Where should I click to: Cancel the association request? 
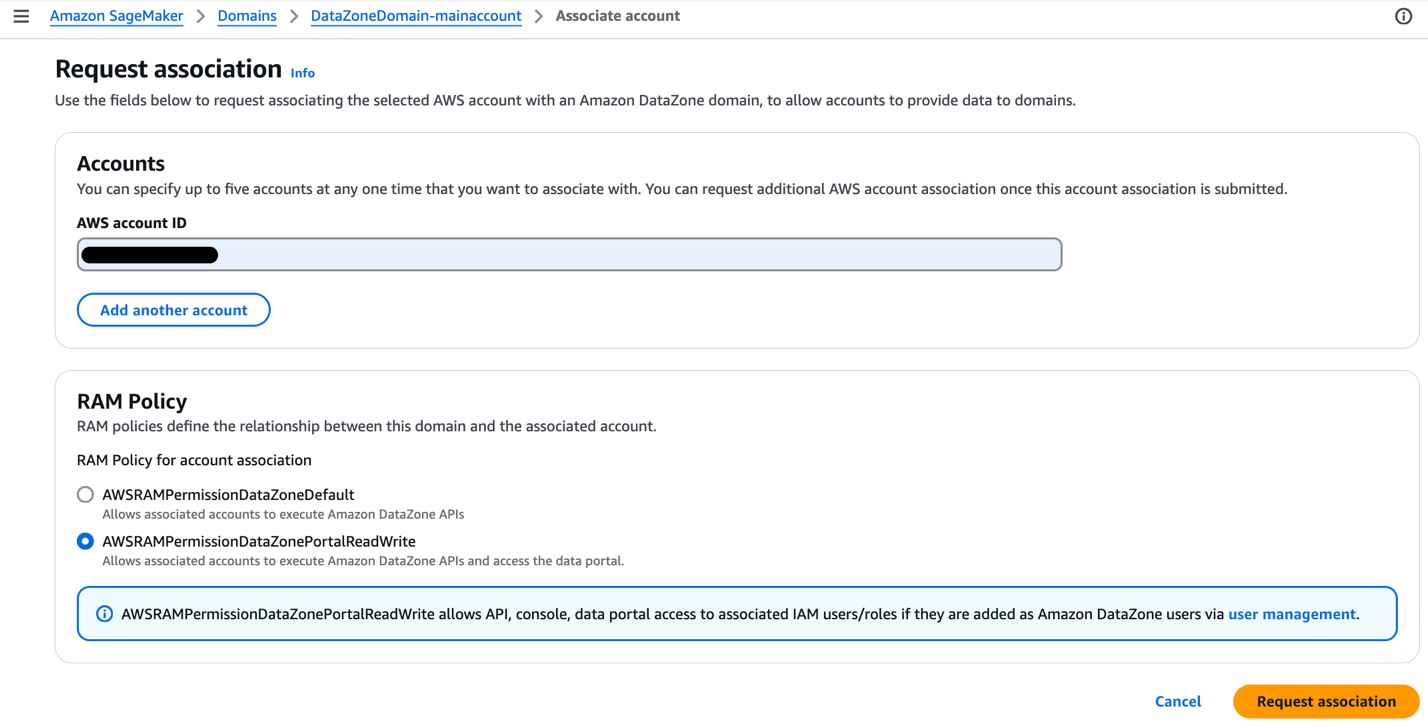click(1178, 701)
